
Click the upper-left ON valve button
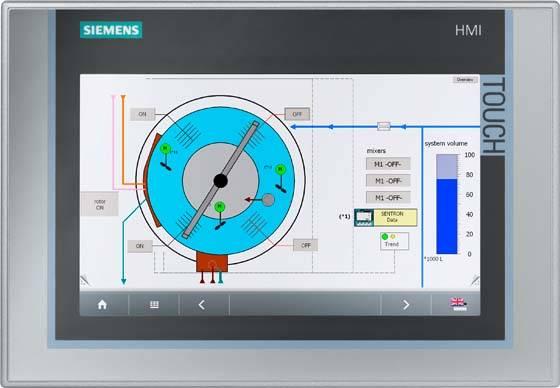click(x=142, y=114)
